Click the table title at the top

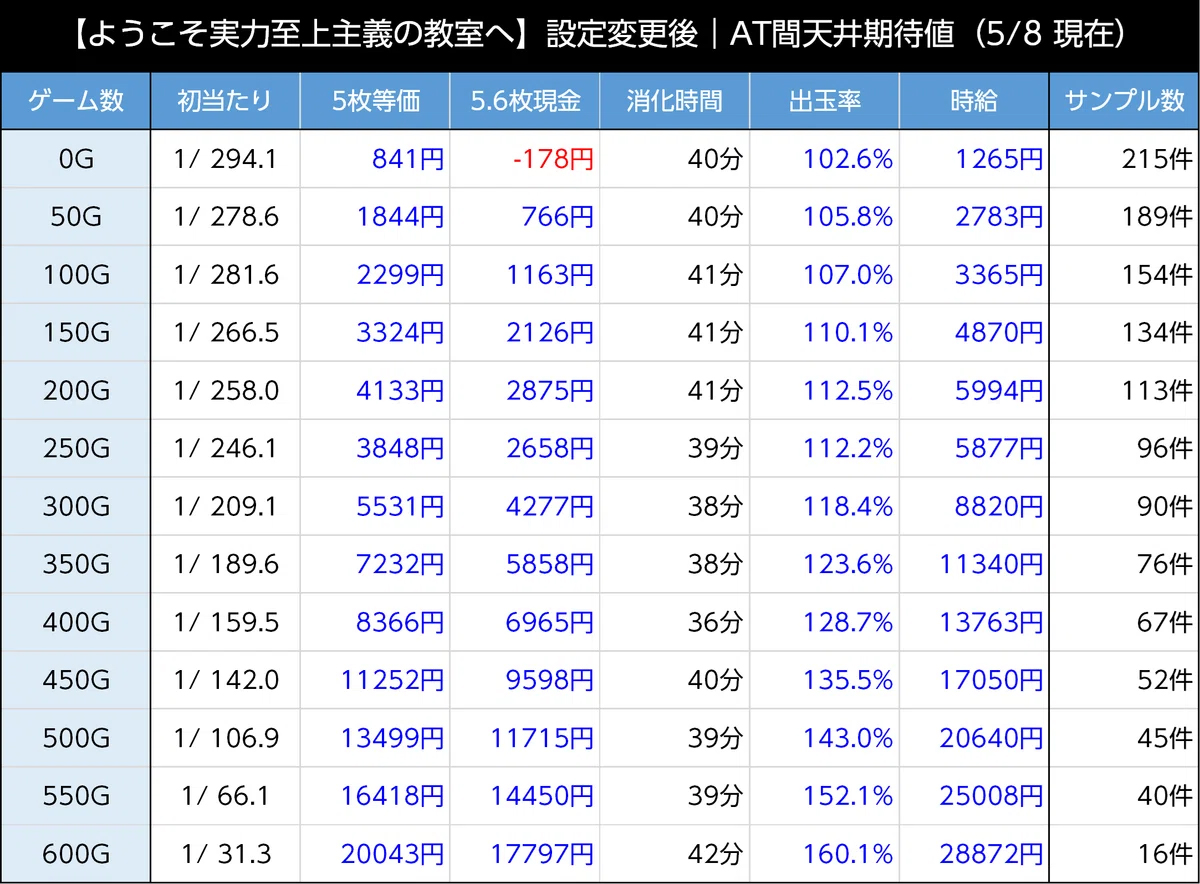pos(600,32)
